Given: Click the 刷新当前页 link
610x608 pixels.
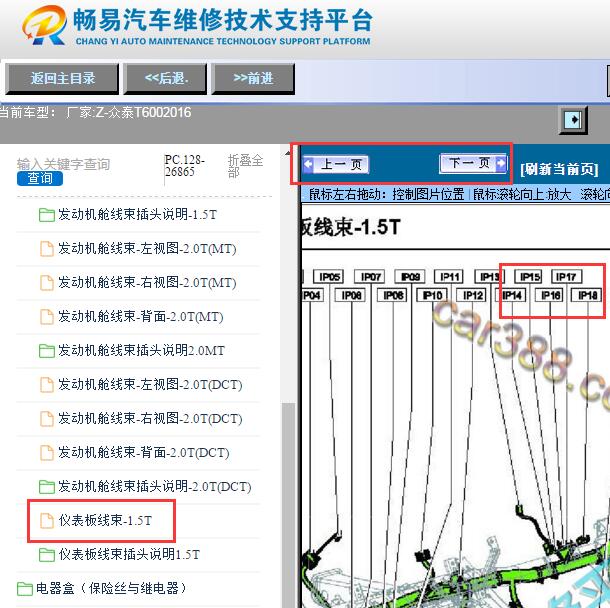Looking at the screenshot, I should pyautogui.click(x=559, y=169).
